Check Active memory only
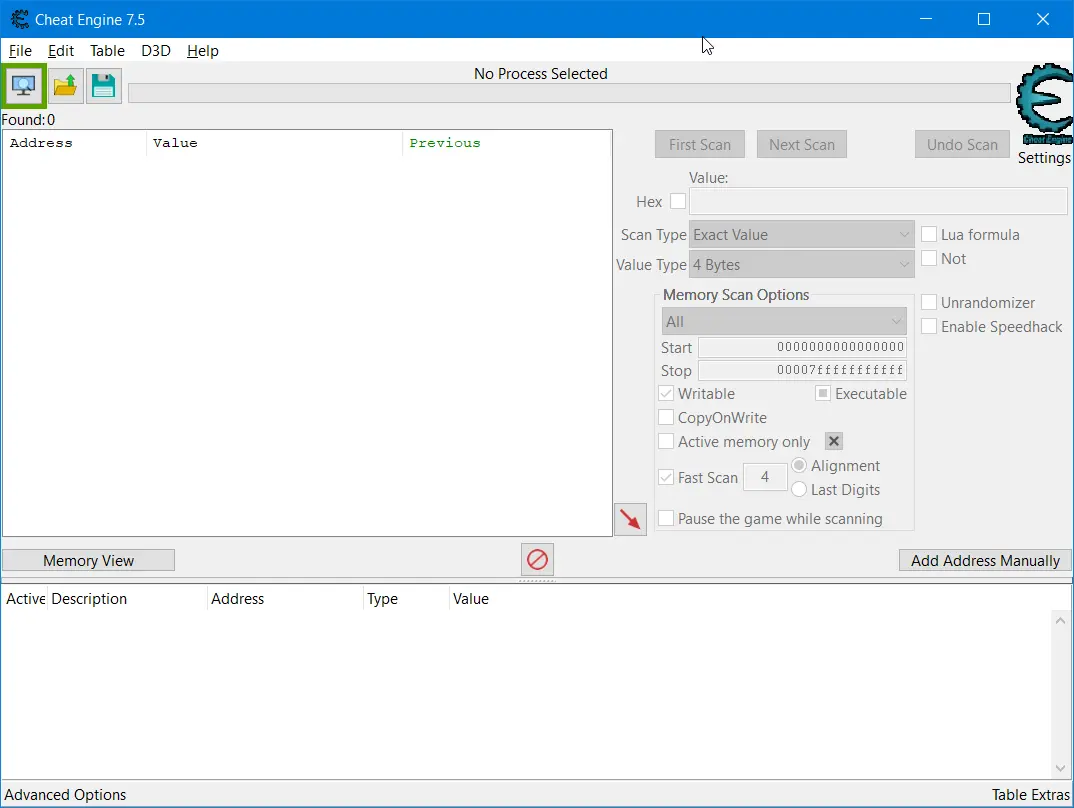This screenshot has width=1074, height=808. coord(666,442)
